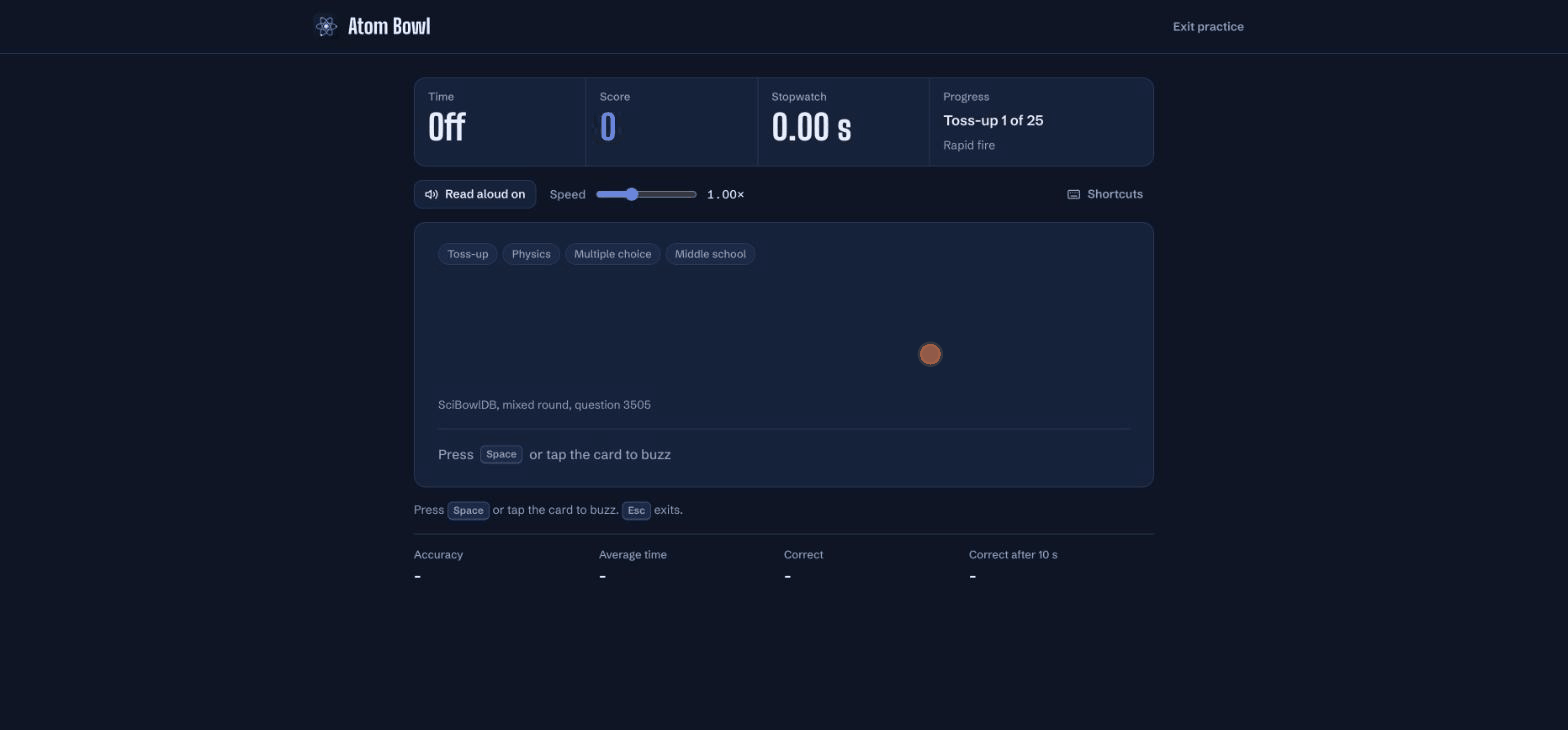Click the Accuracy stat label
The image size is (1568, 730).
(438, 554)
